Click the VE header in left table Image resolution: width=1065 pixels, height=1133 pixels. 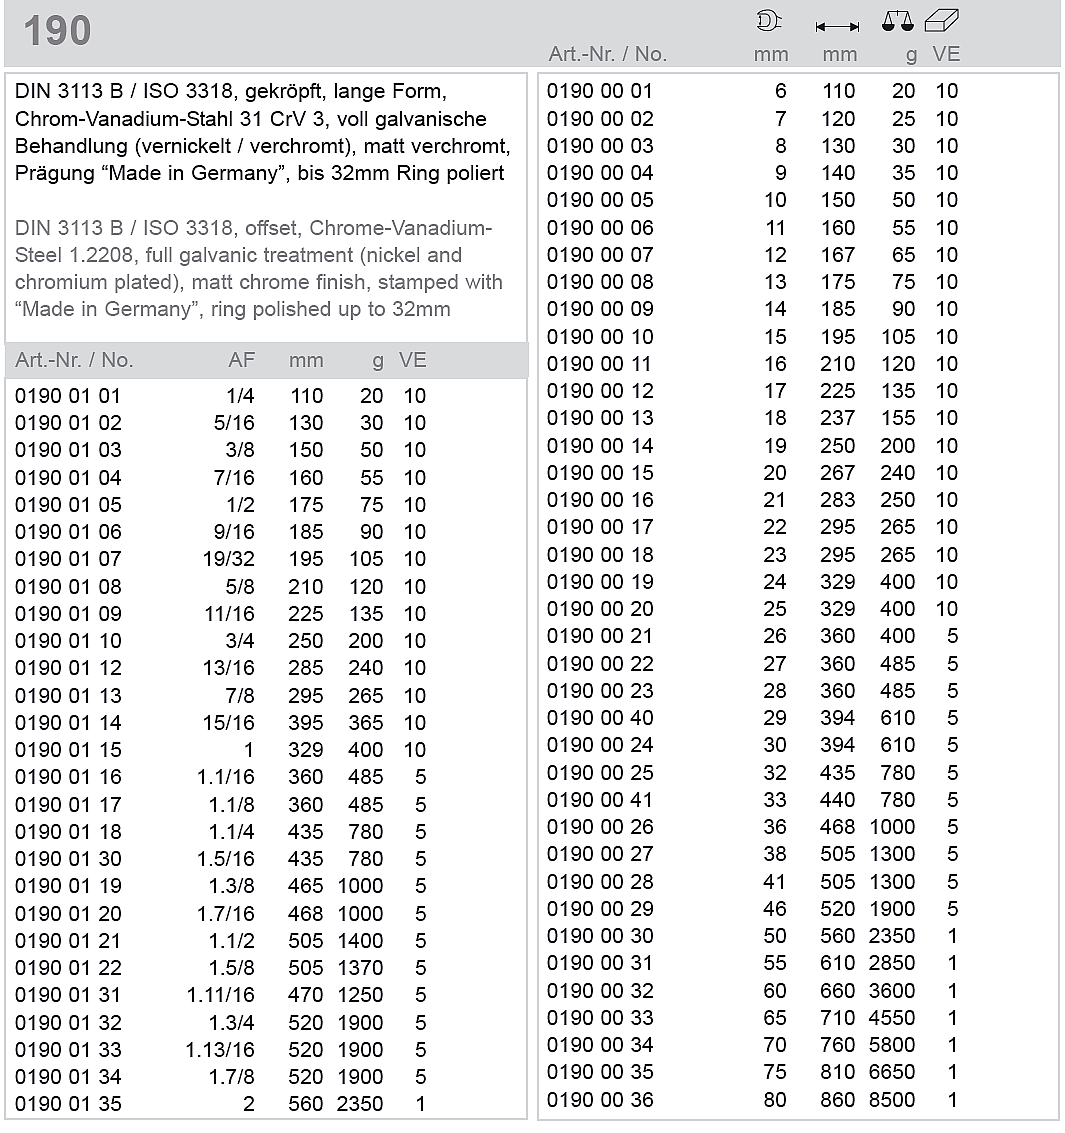412,360
